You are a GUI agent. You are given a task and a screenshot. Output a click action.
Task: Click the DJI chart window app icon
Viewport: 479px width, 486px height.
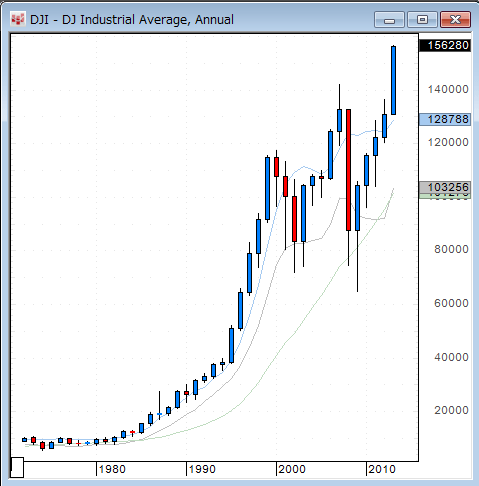coord(17,19)
